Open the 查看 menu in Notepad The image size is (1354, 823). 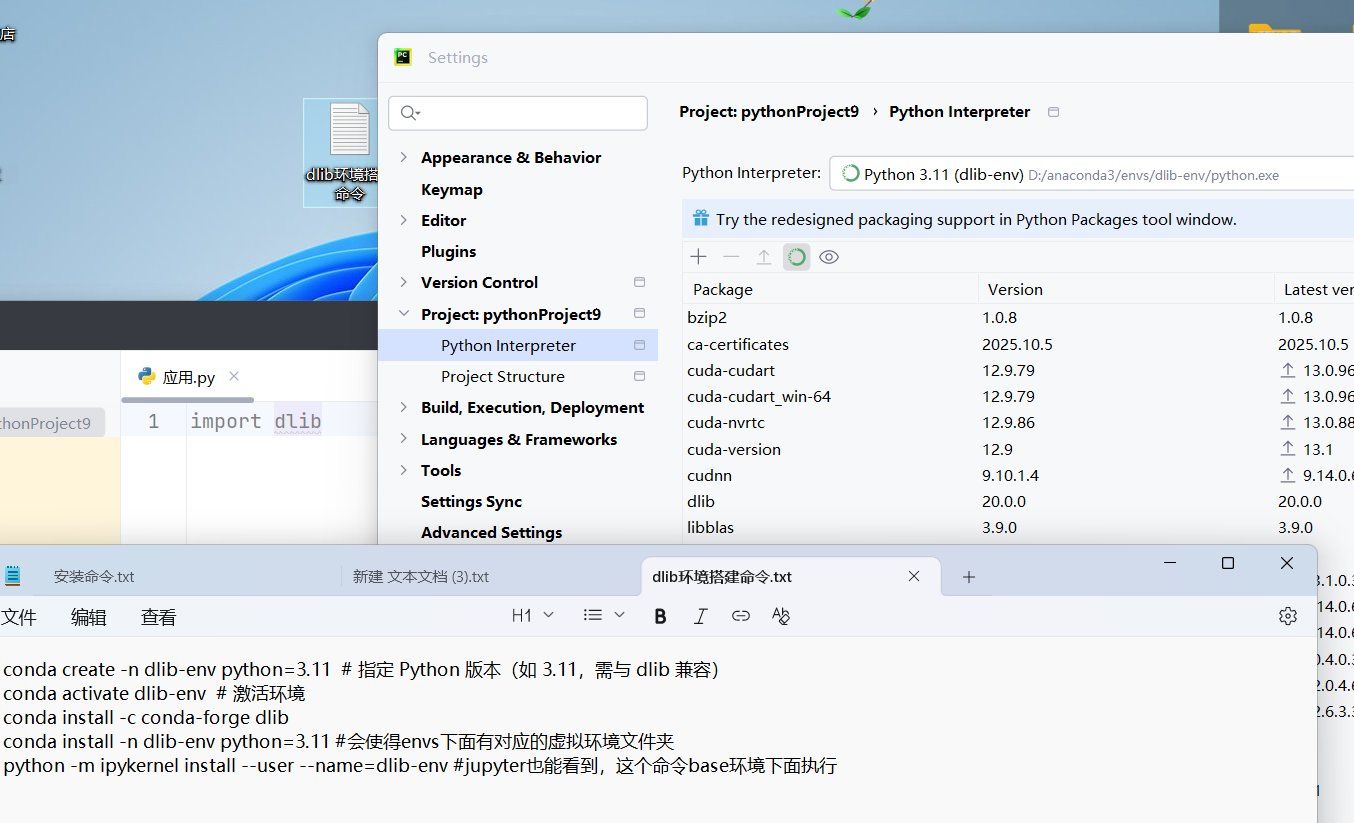pyautogui.click(x=159, y=617)
